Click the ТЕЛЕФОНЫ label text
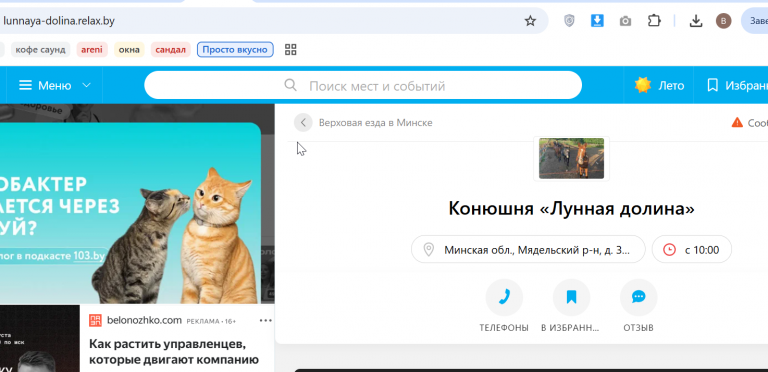This screenshot has height=372, width=768. pyautogui.click(x=504, y=328)
